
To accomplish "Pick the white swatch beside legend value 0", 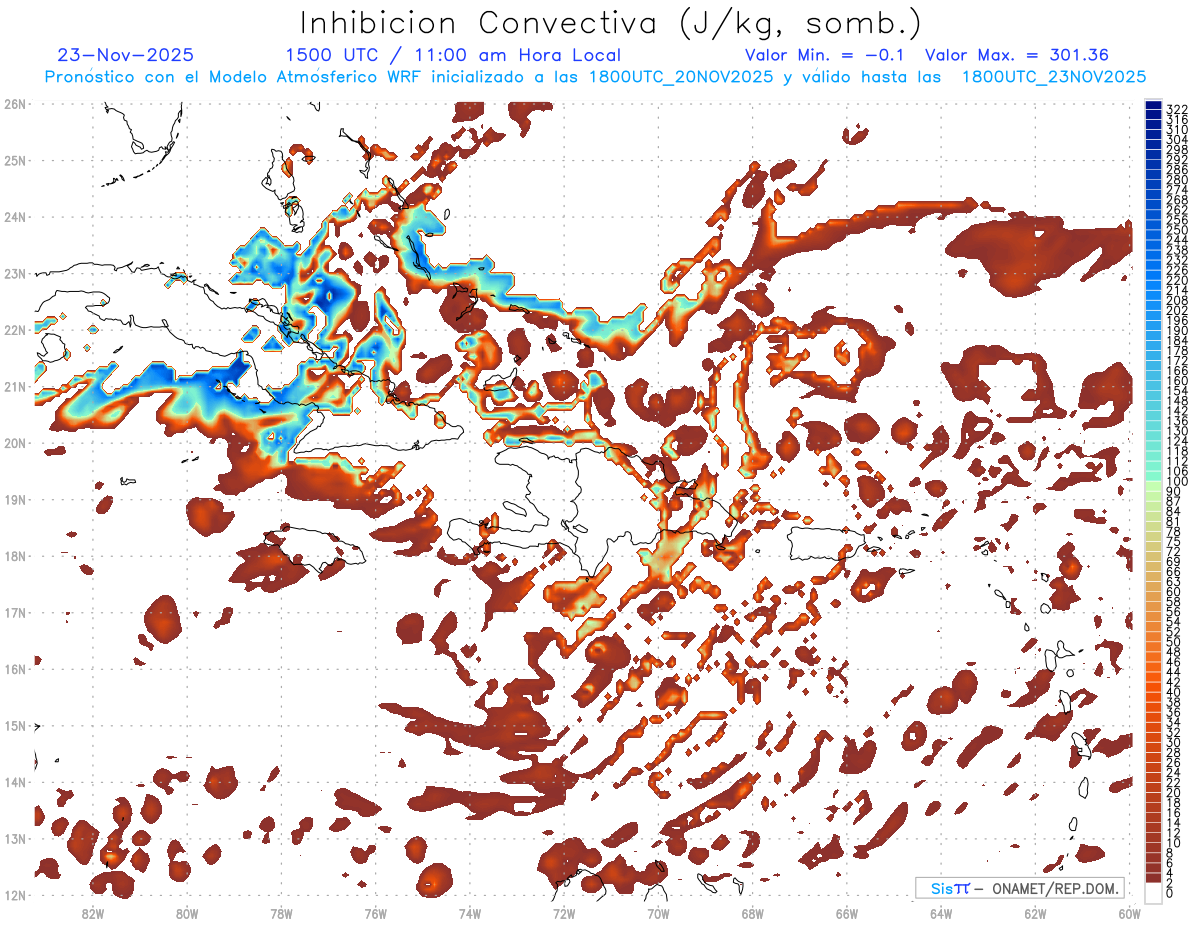I will (x=1153, y=892).
